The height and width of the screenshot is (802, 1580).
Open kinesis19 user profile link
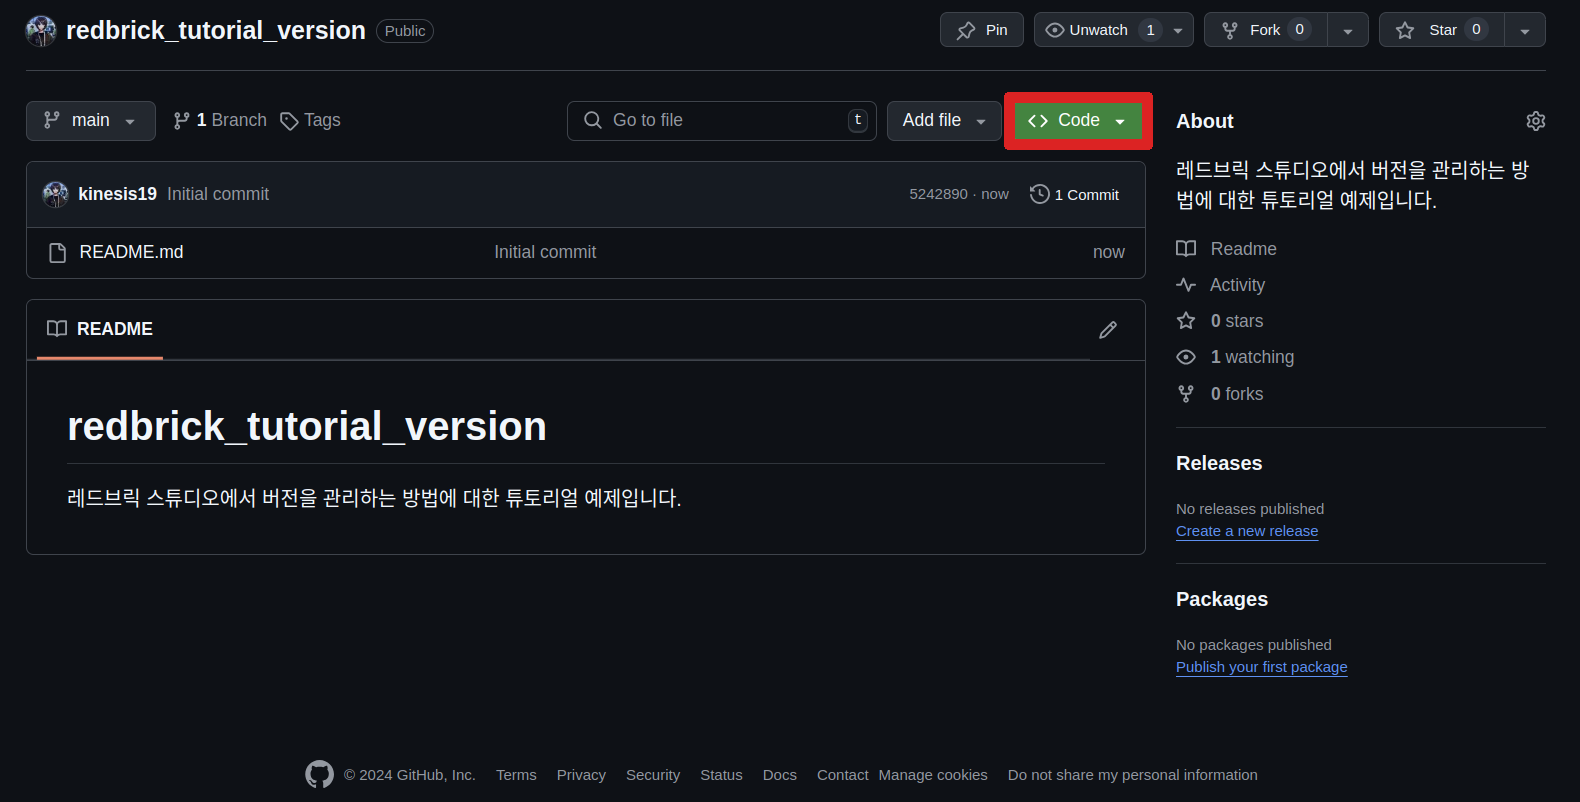coord(118,194)
